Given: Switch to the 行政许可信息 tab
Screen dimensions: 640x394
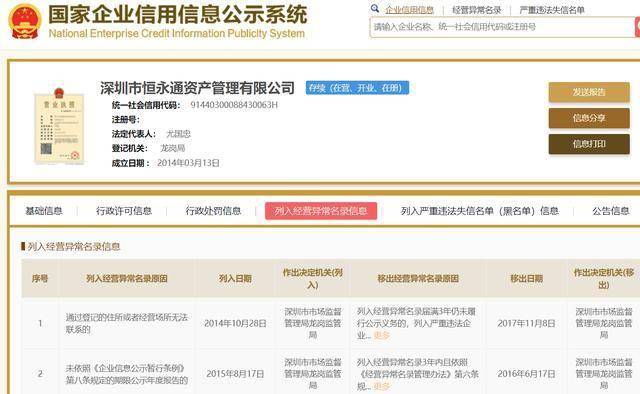Looking at the screenshot, I should [x=124, y=211].
